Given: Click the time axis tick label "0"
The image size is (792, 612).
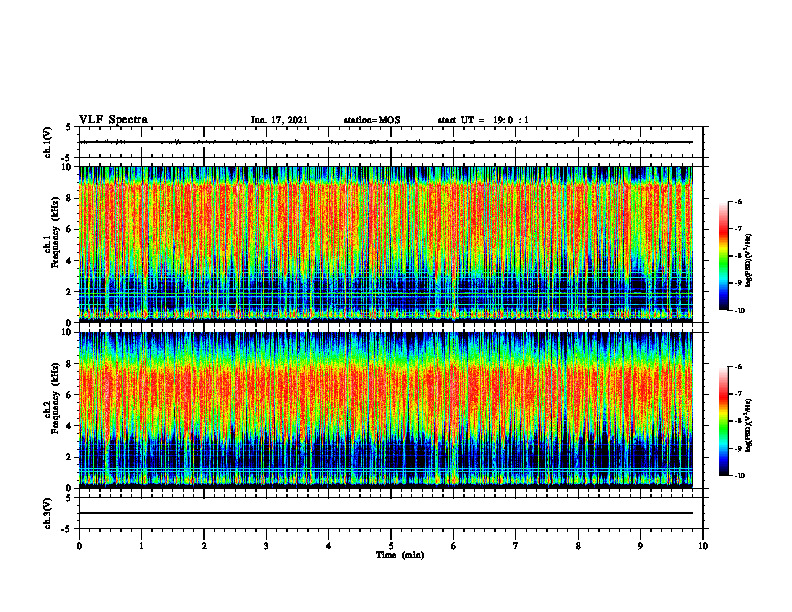Looking at the screenshot, I should [x=79, y=546].
